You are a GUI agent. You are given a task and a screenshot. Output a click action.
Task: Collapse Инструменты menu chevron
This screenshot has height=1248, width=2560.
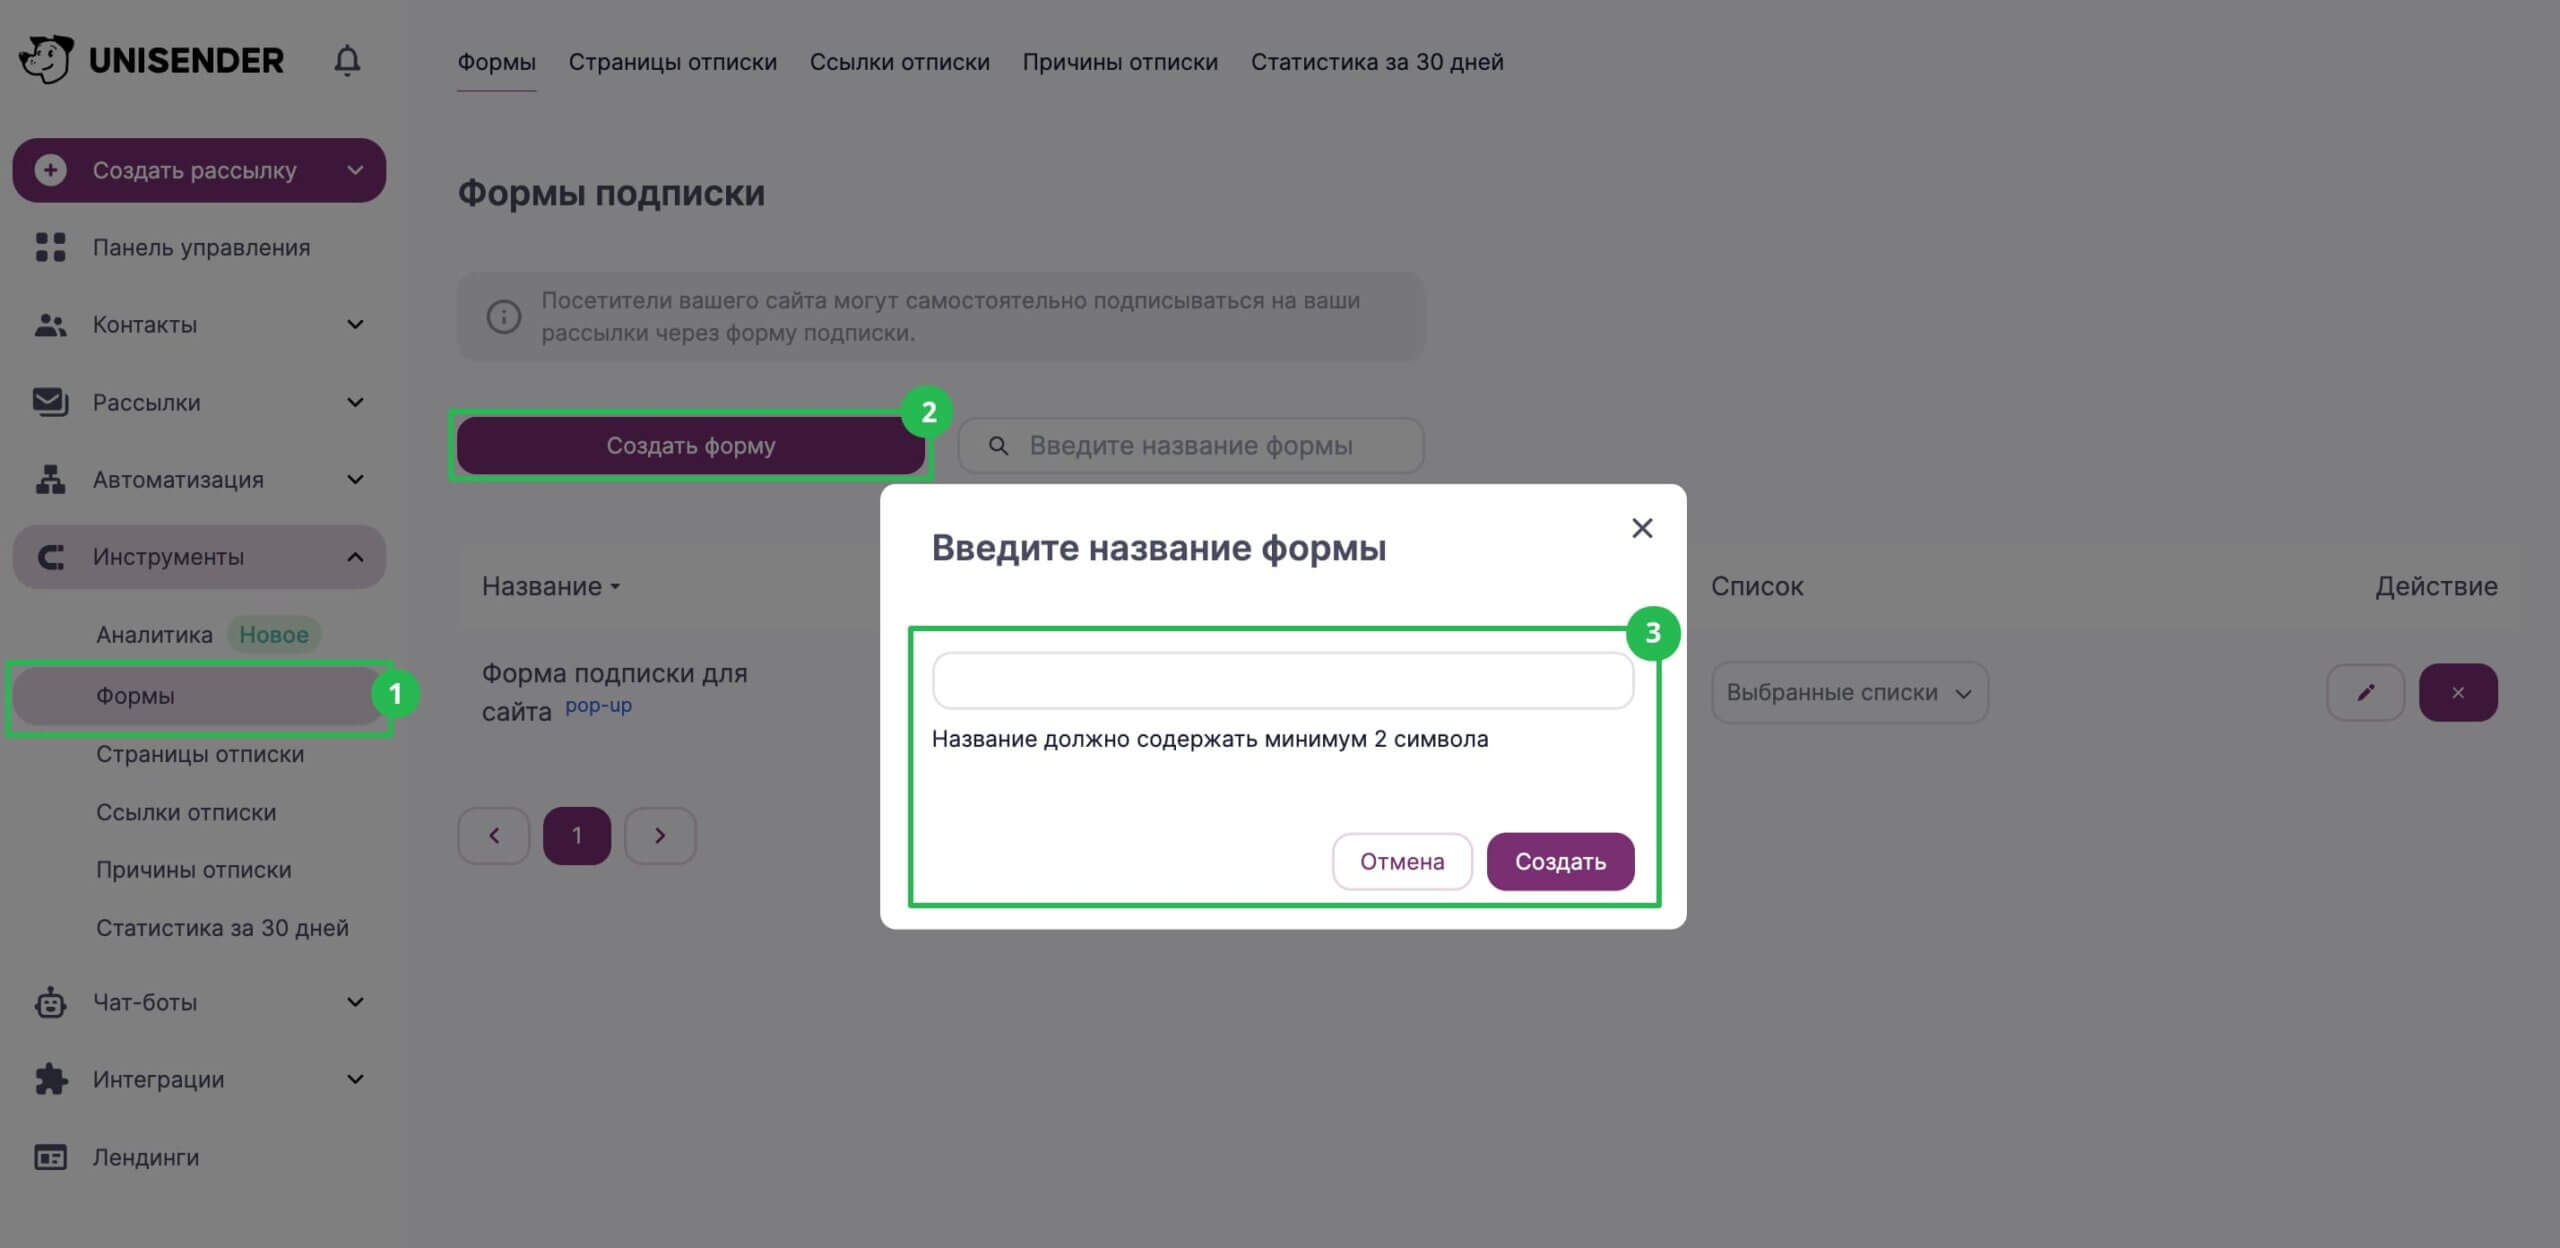tap(355, 557)
